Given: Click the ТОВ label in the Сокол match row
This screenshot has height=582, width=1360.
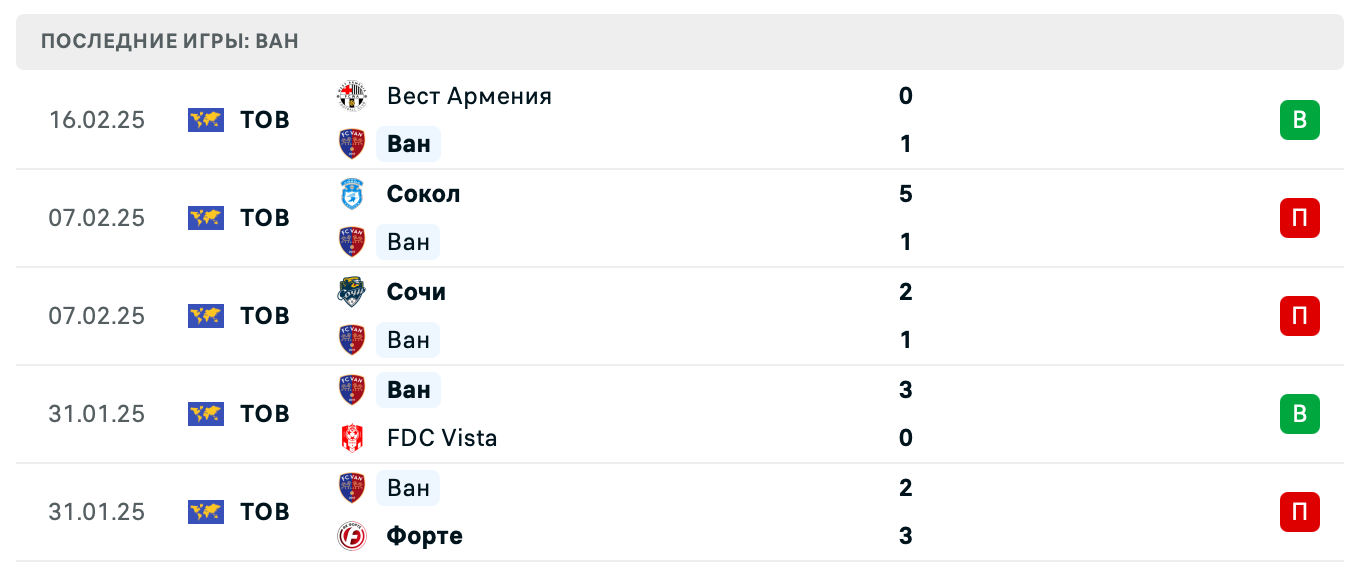Looking at the screenshot, I should coord(263,217).
